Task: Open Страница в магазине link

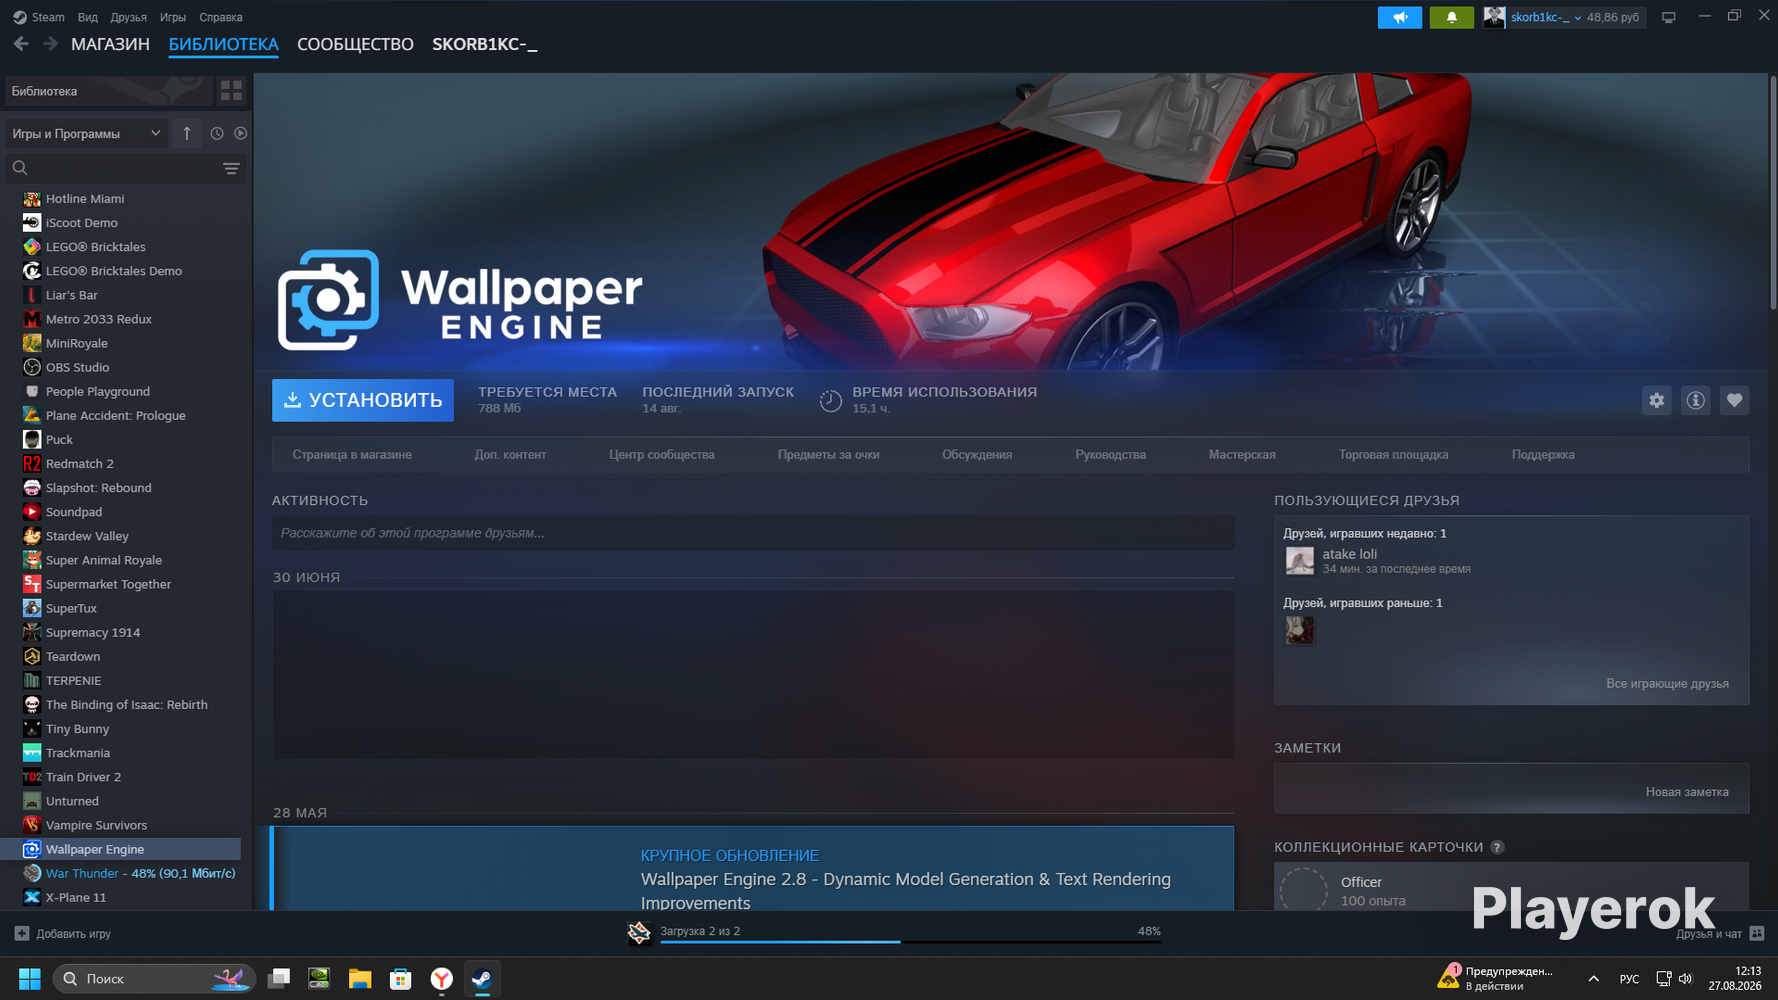Action: [352, 455]
